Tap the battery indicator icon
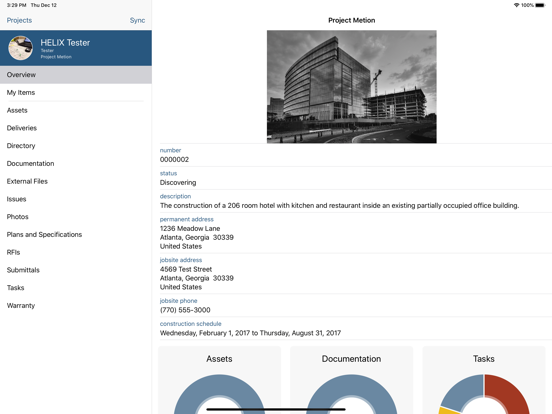The image size is (552, 414). click(540, 5)
